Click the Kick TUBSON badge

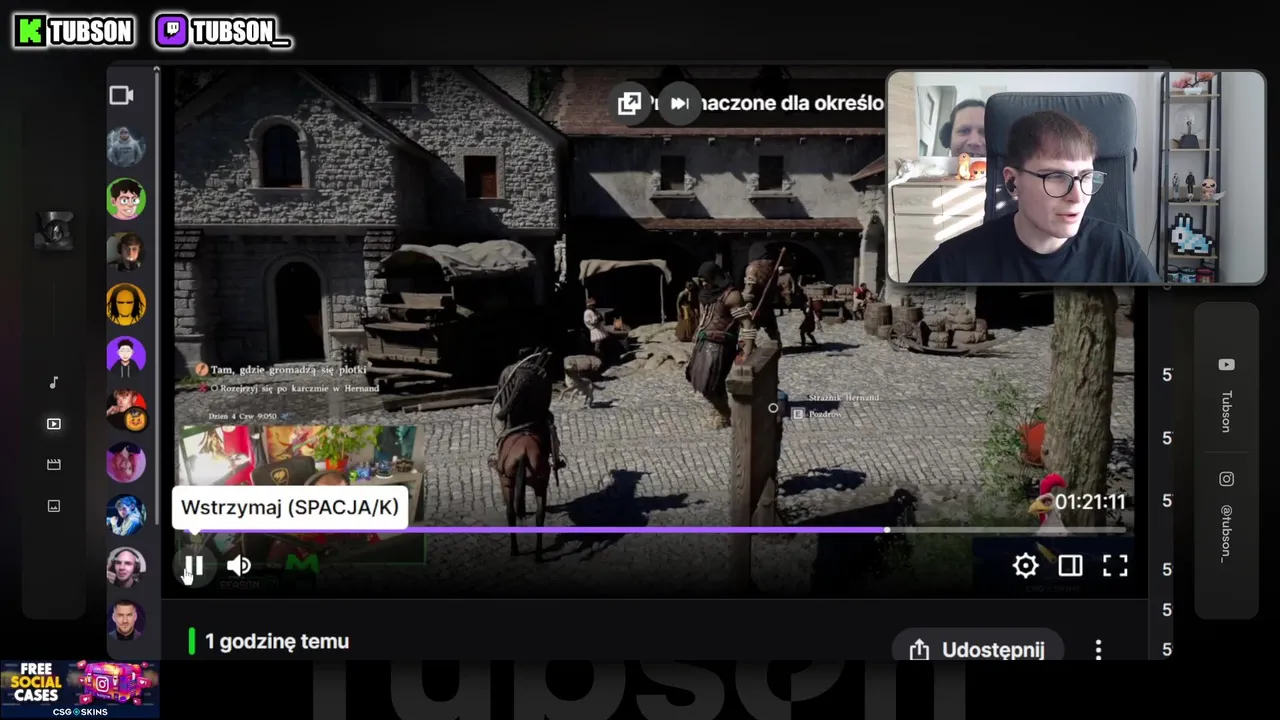(x=74, y=31)
